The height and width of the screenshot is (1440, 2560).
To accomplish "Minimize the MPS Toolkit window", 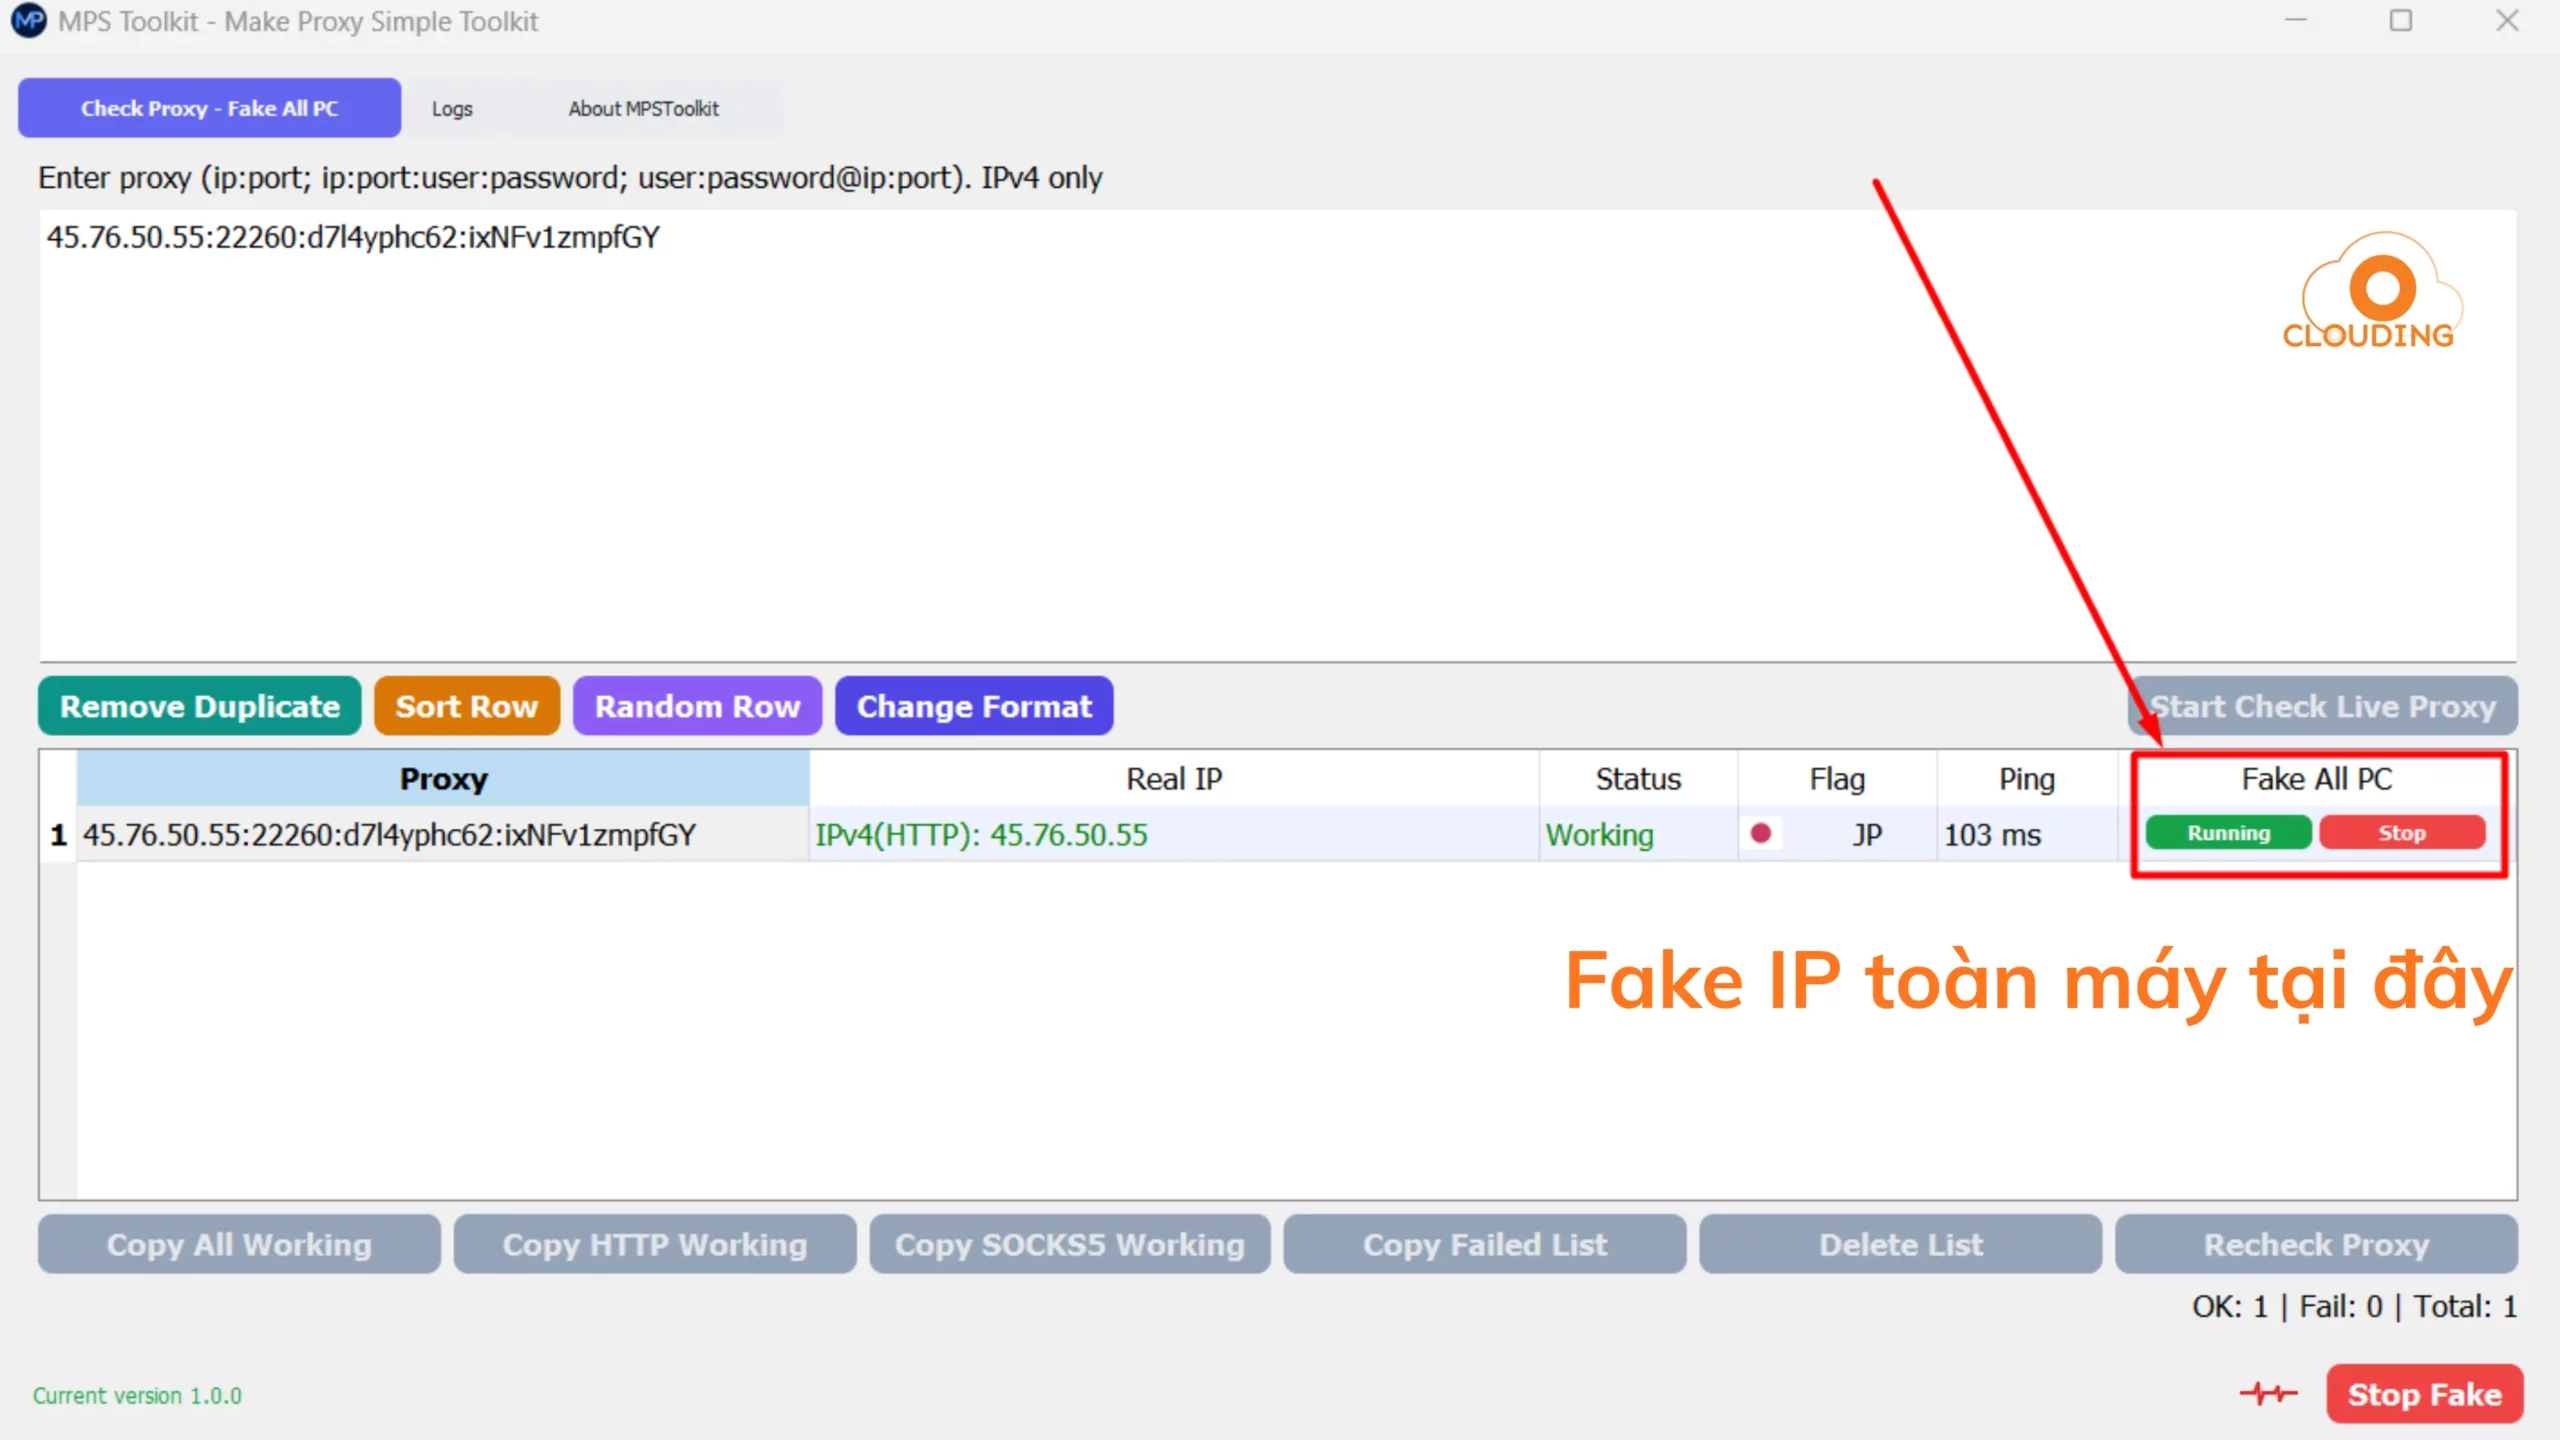I will [x=2295, y=21].
